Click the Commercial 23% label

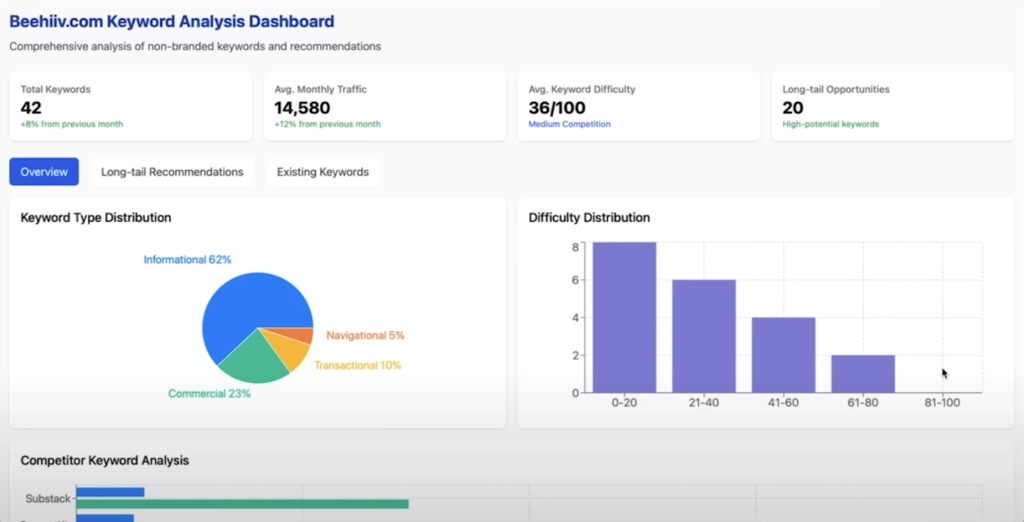click(x=209, y=393)
